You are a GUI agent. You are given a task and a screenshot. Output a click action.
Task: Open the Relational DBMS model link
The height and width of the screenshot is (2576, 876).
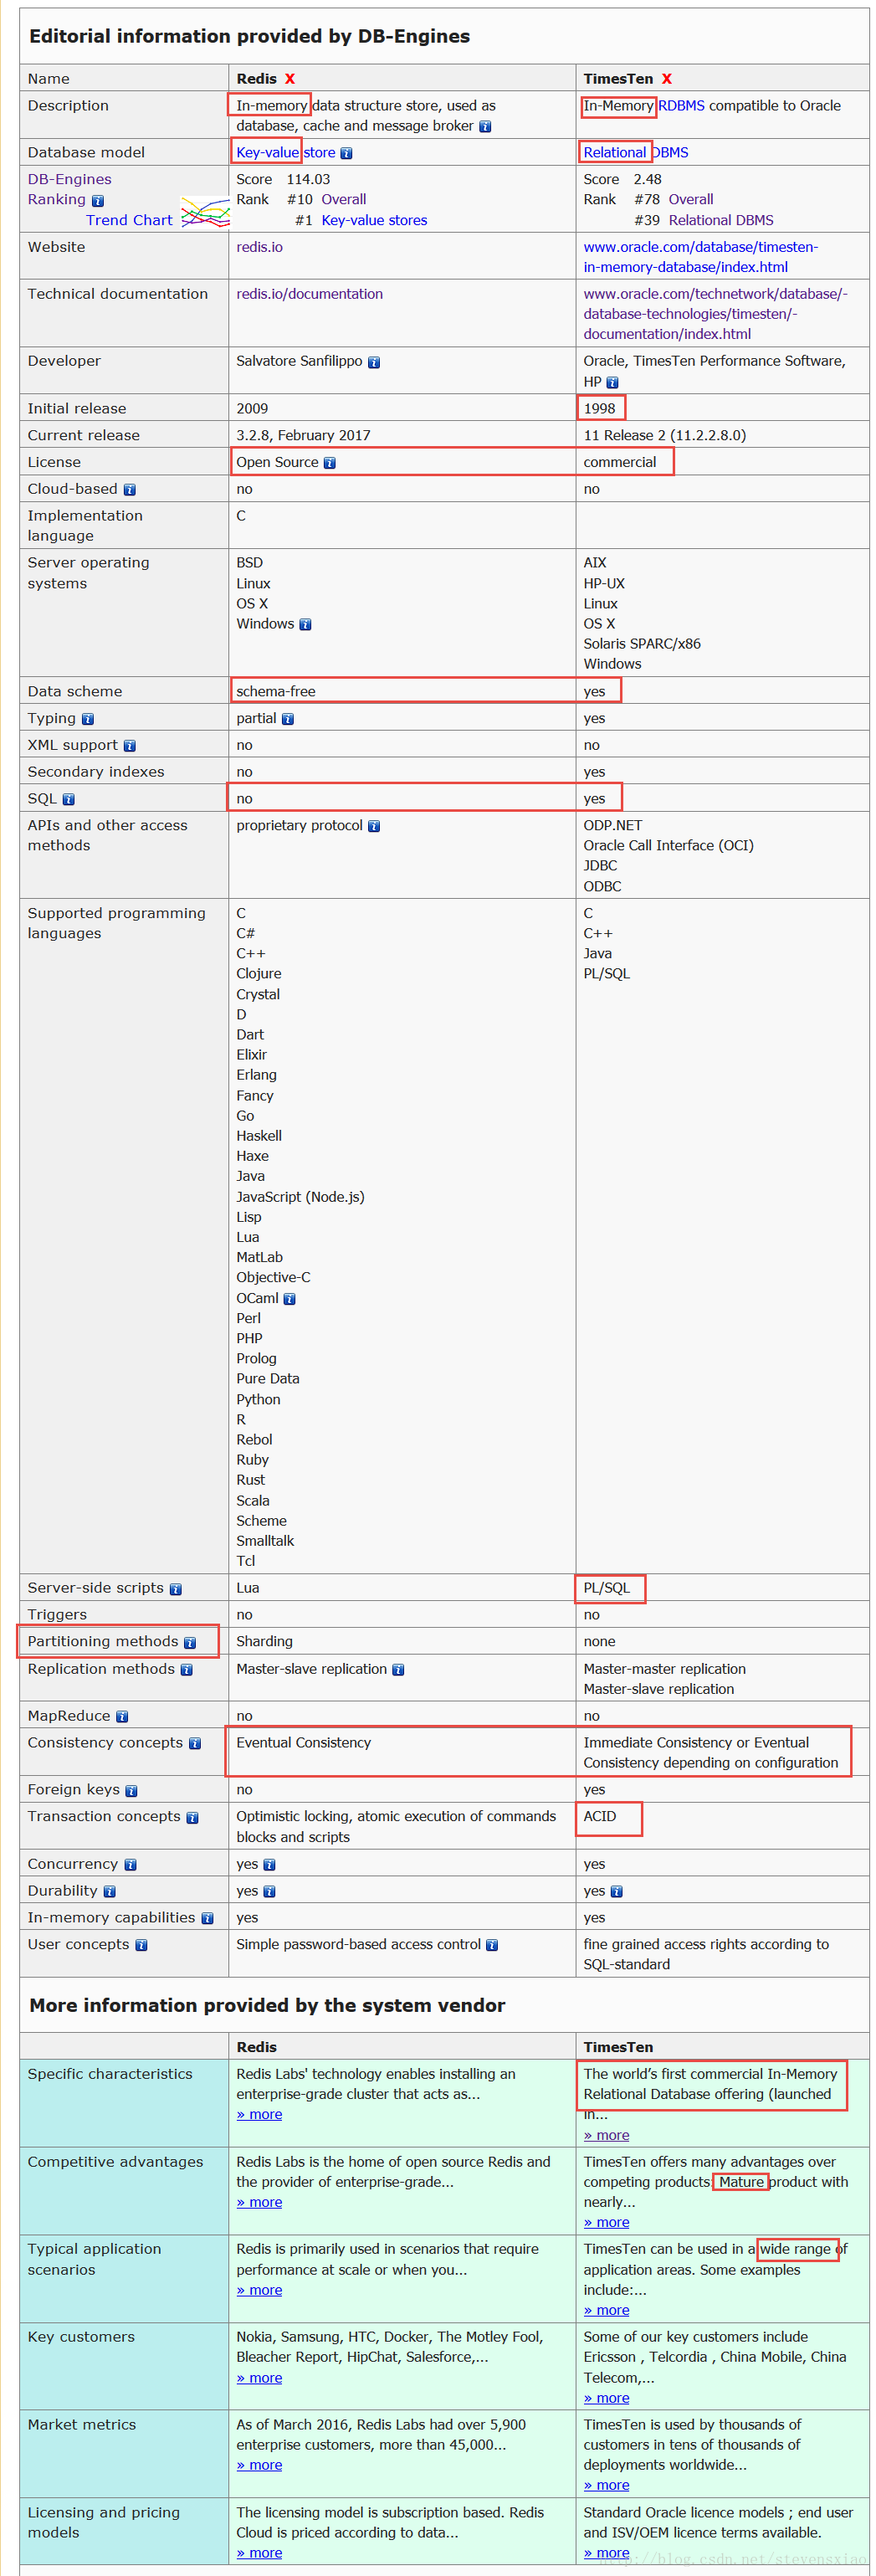tap(636, 152)
